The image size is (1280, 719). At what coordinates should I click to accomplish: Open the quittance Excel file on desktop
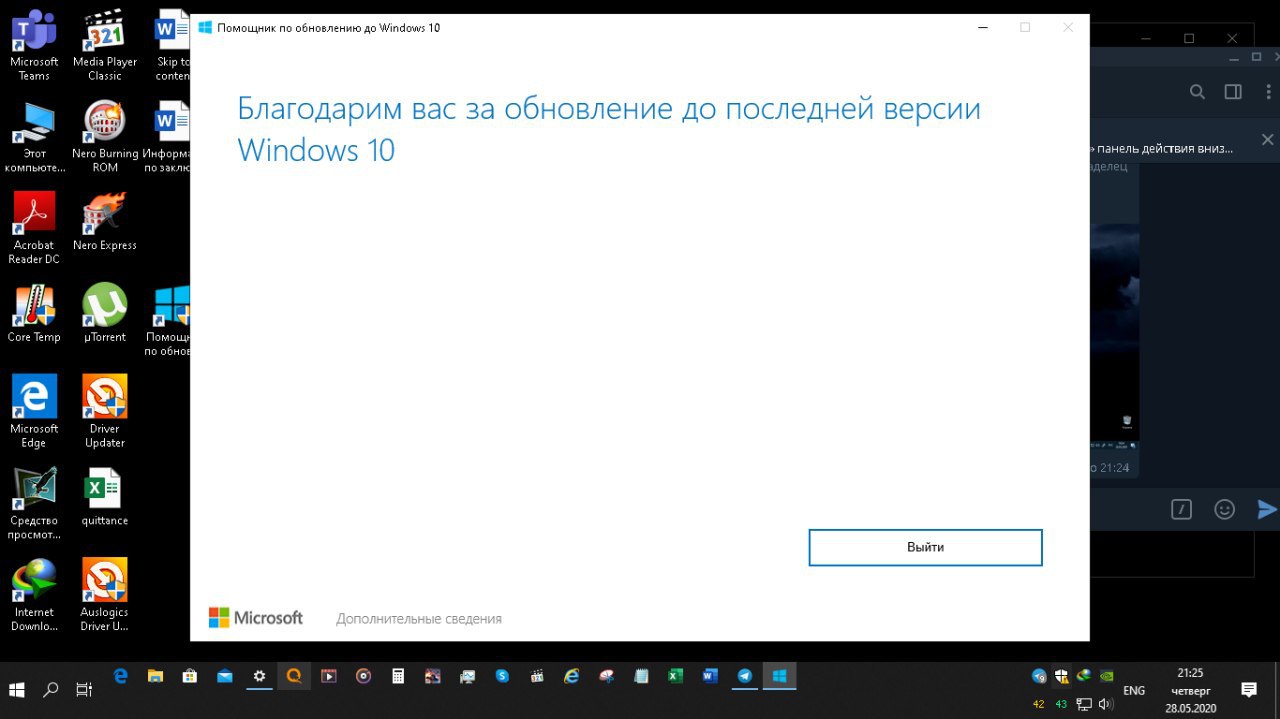tap(105, 497)
